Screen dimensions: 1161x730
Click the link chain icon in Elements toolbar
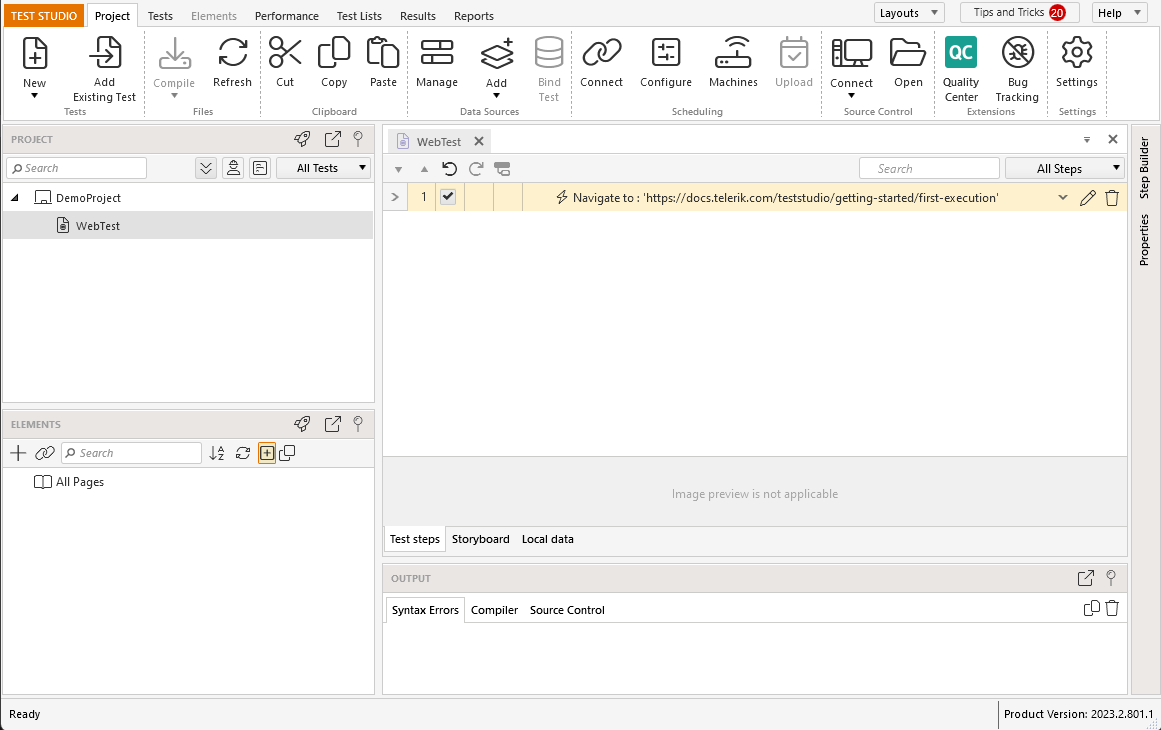tap(45, 453)
